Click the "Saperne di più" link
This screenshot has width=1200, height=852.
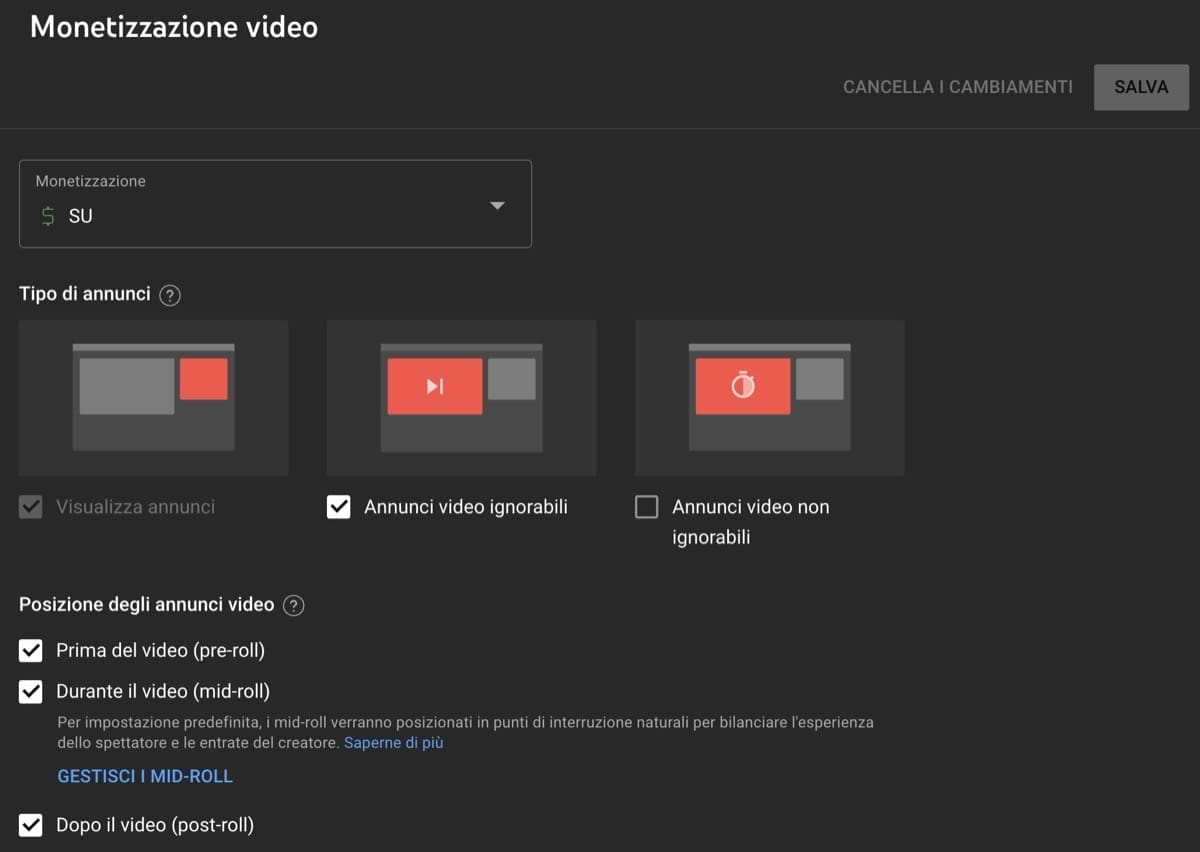click(393, 742)
